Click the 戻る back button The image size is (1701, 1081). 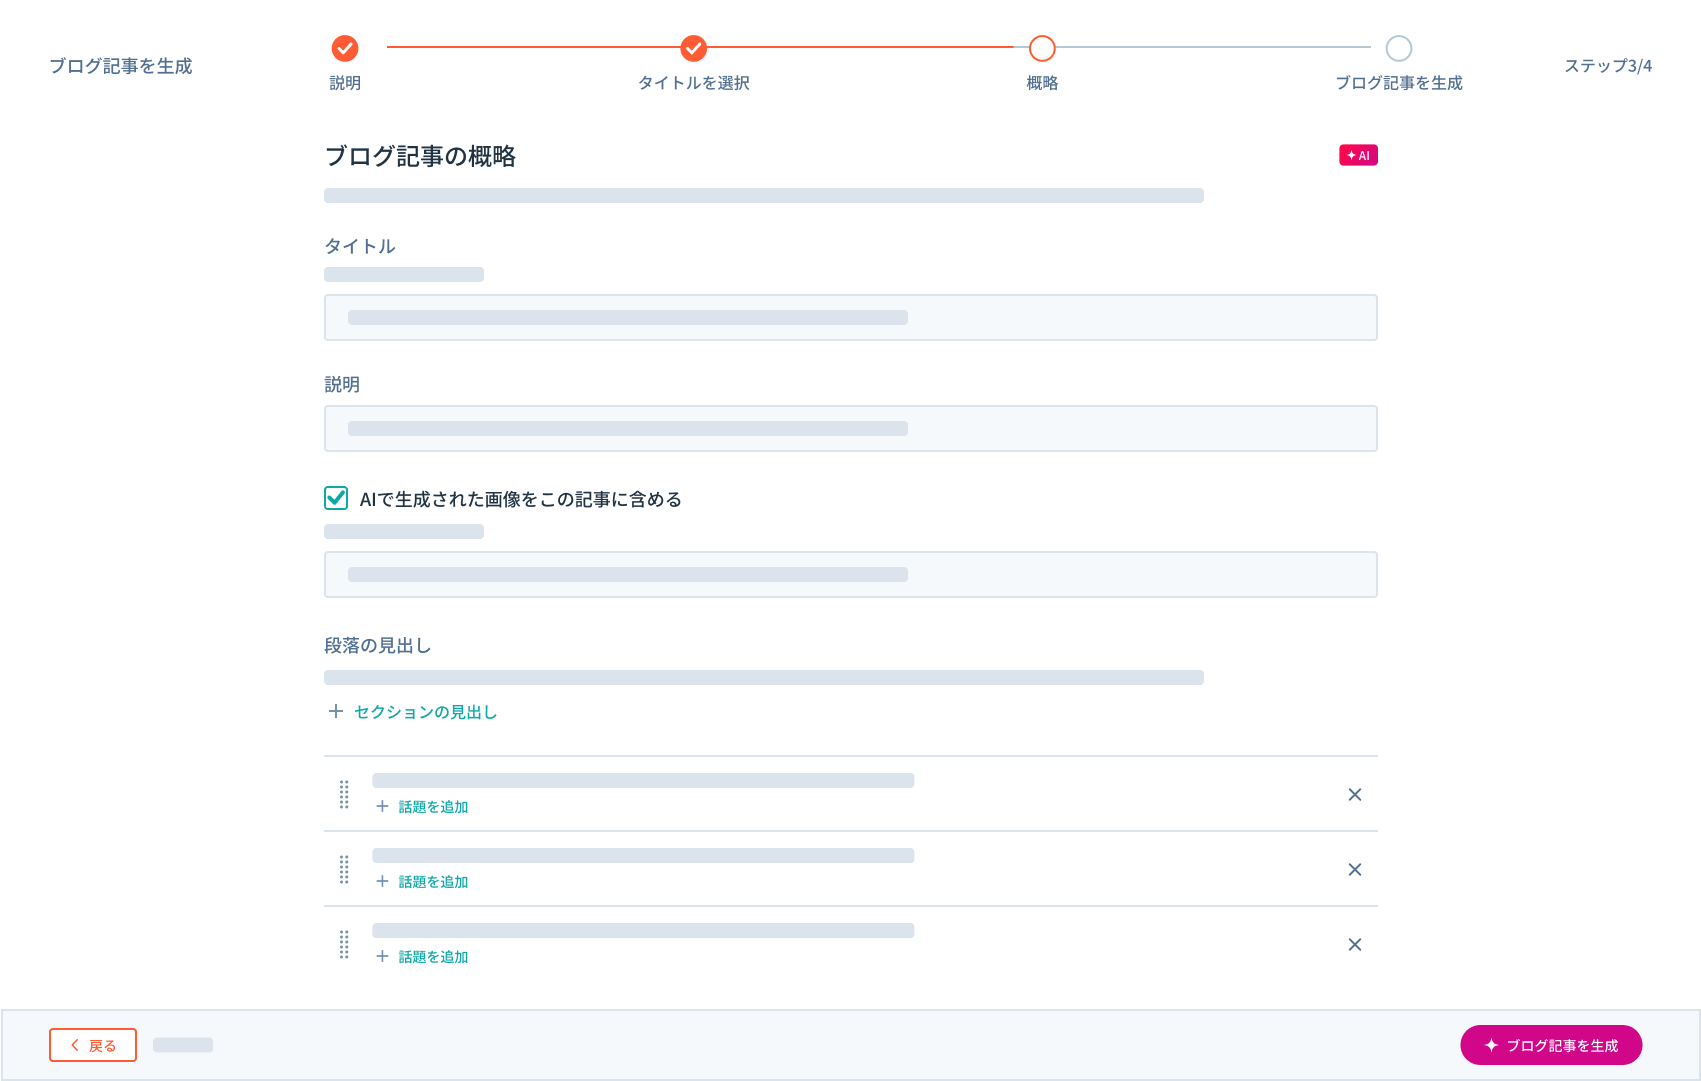[93, 1045]
